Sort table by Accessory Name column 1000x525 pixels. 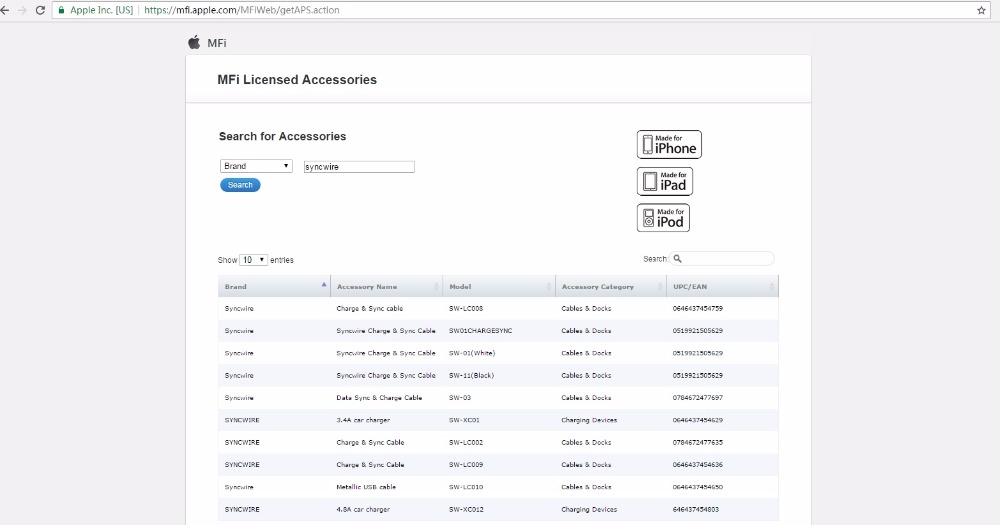click(x=387, y=287)
